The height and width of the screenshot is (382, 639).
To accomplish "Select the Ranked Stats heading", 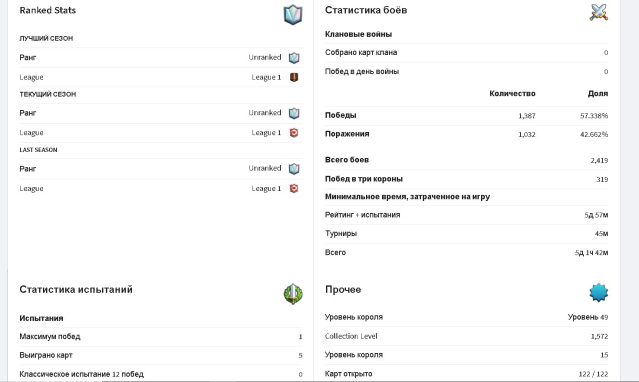I will pyautogui.click(x=48, y=11).
